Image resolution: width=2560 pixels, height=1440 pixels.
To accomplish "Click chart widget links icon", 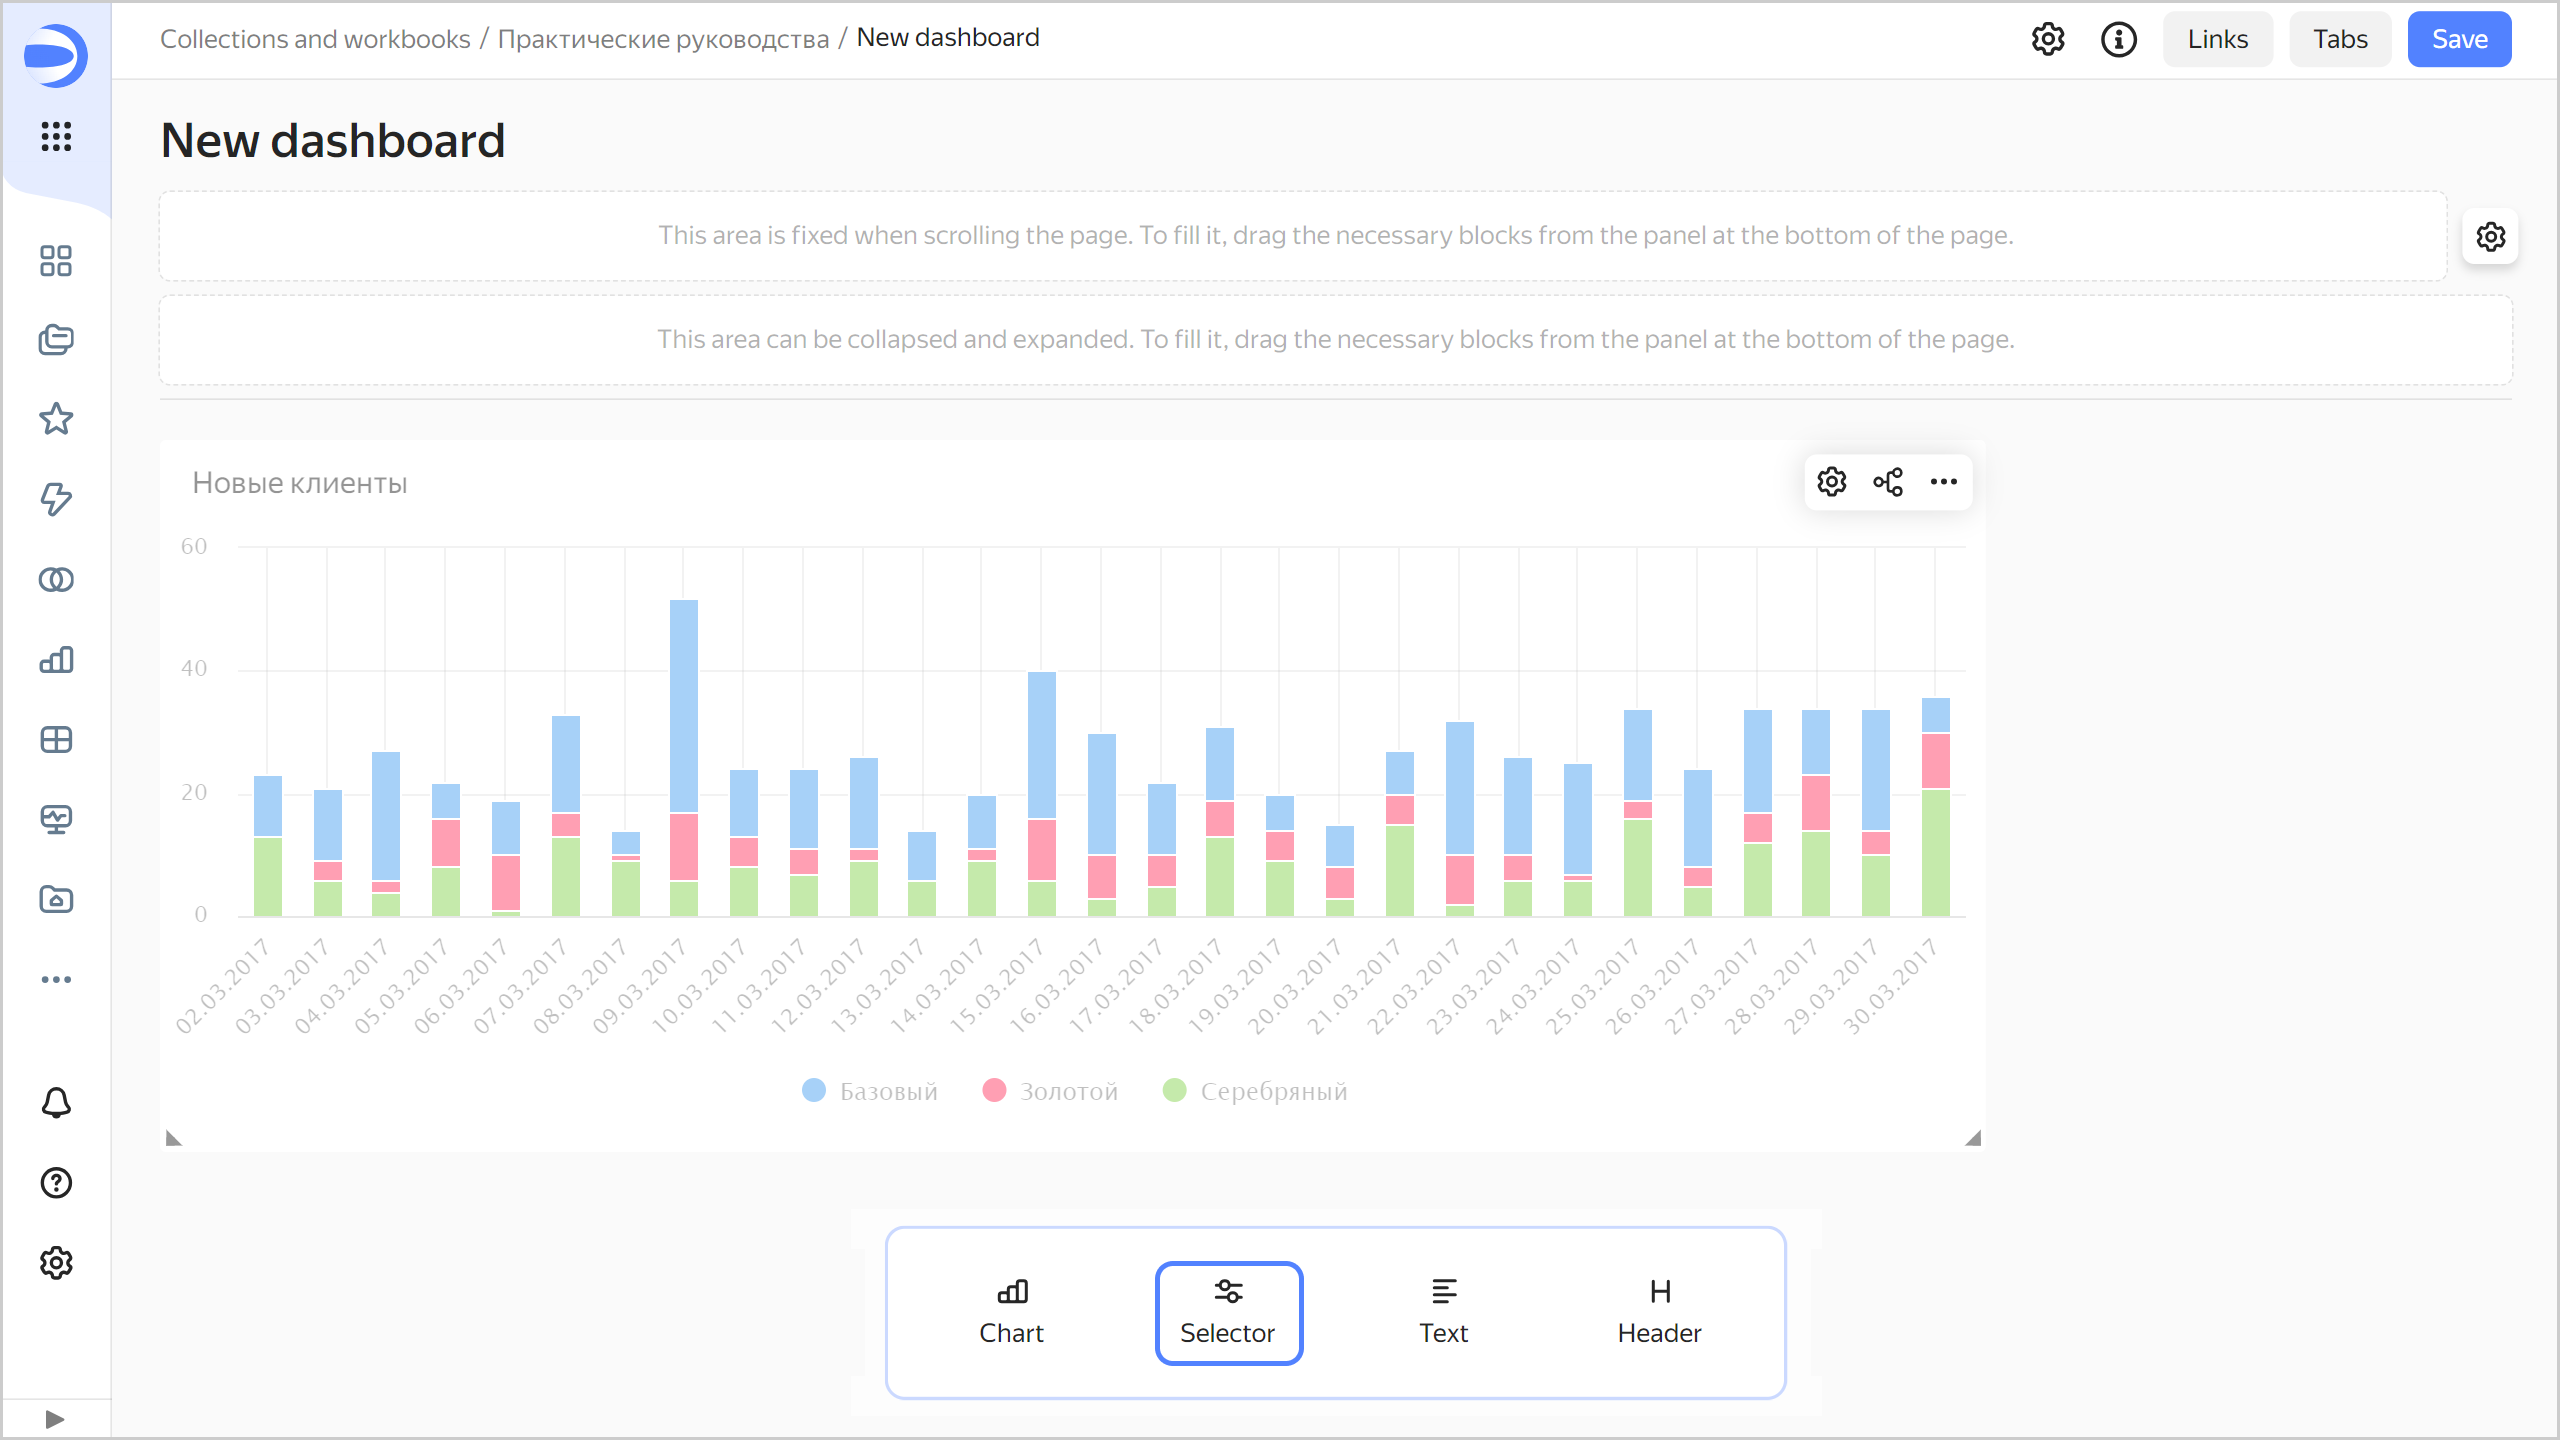I will coord(1888,482).
